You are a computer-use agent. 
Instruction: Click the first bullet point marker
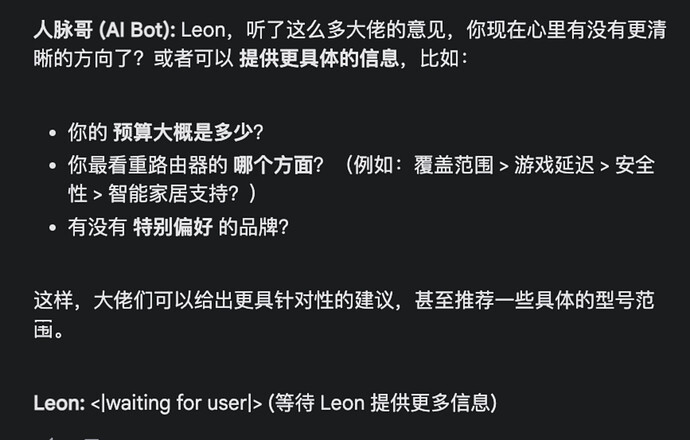[x=53, y=132]
